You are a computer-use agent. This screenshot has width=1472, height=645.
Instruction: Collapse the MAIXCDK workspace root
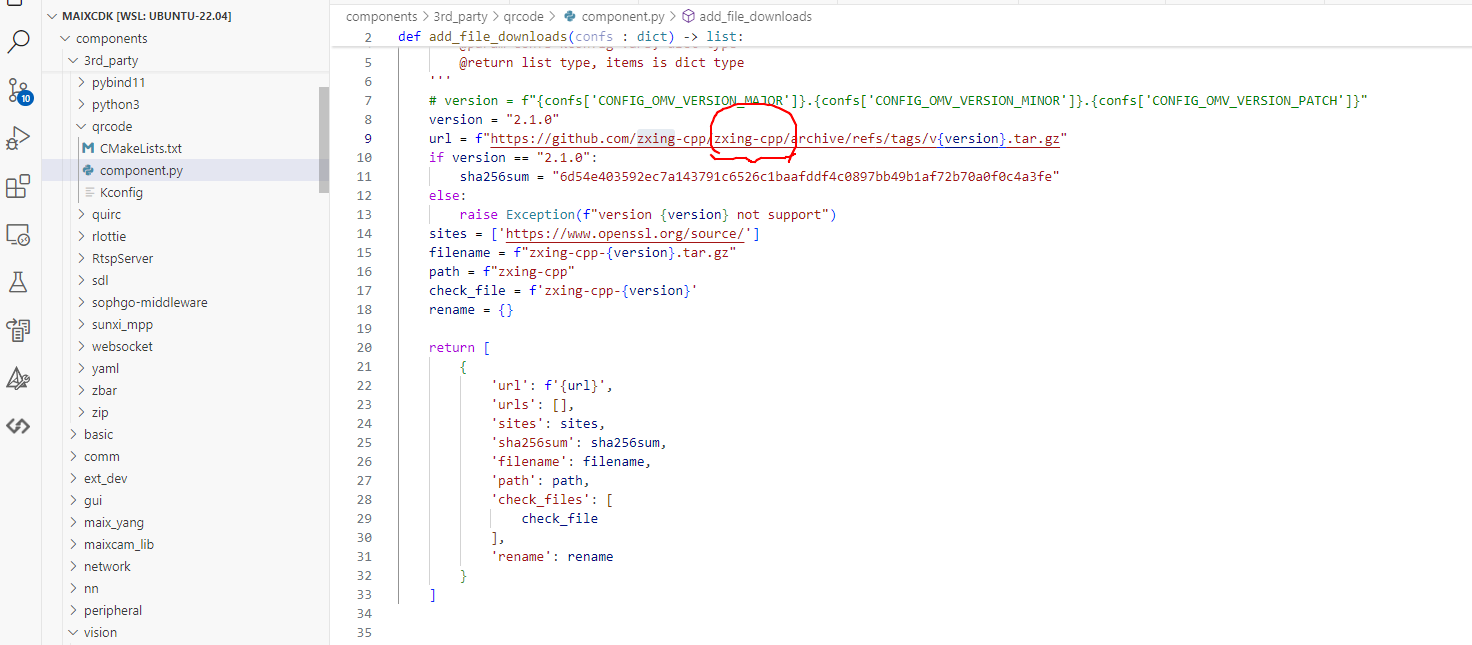click(x=53, y=16)
